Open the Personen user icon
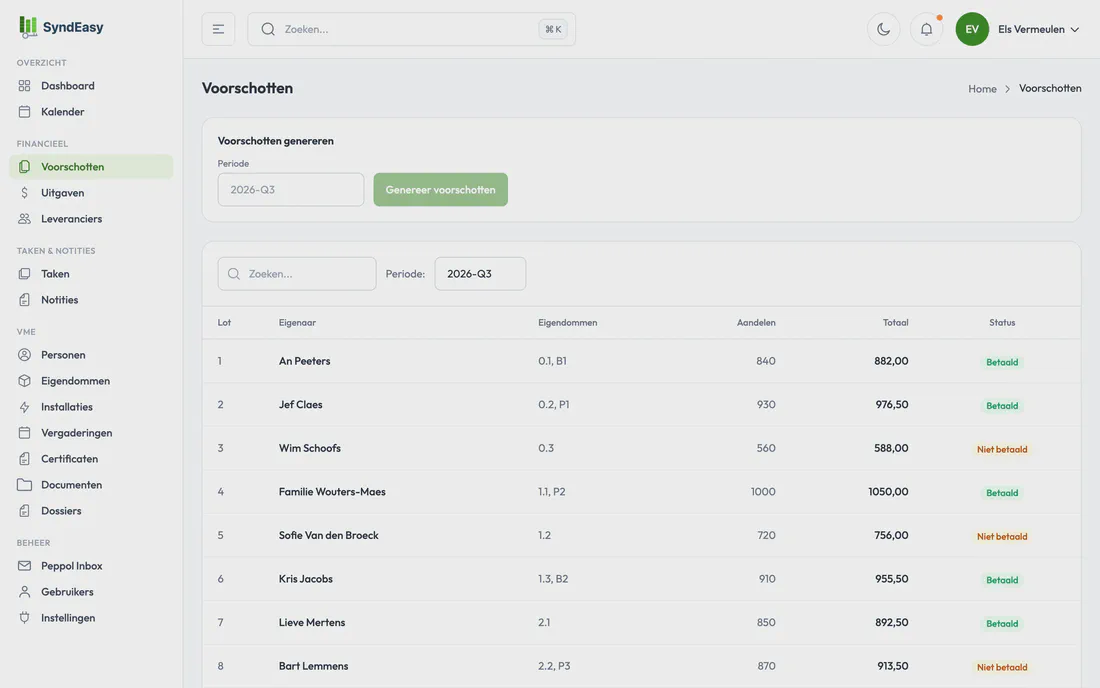This screenshot has height=688, width=1100. (x=25, y=355)
